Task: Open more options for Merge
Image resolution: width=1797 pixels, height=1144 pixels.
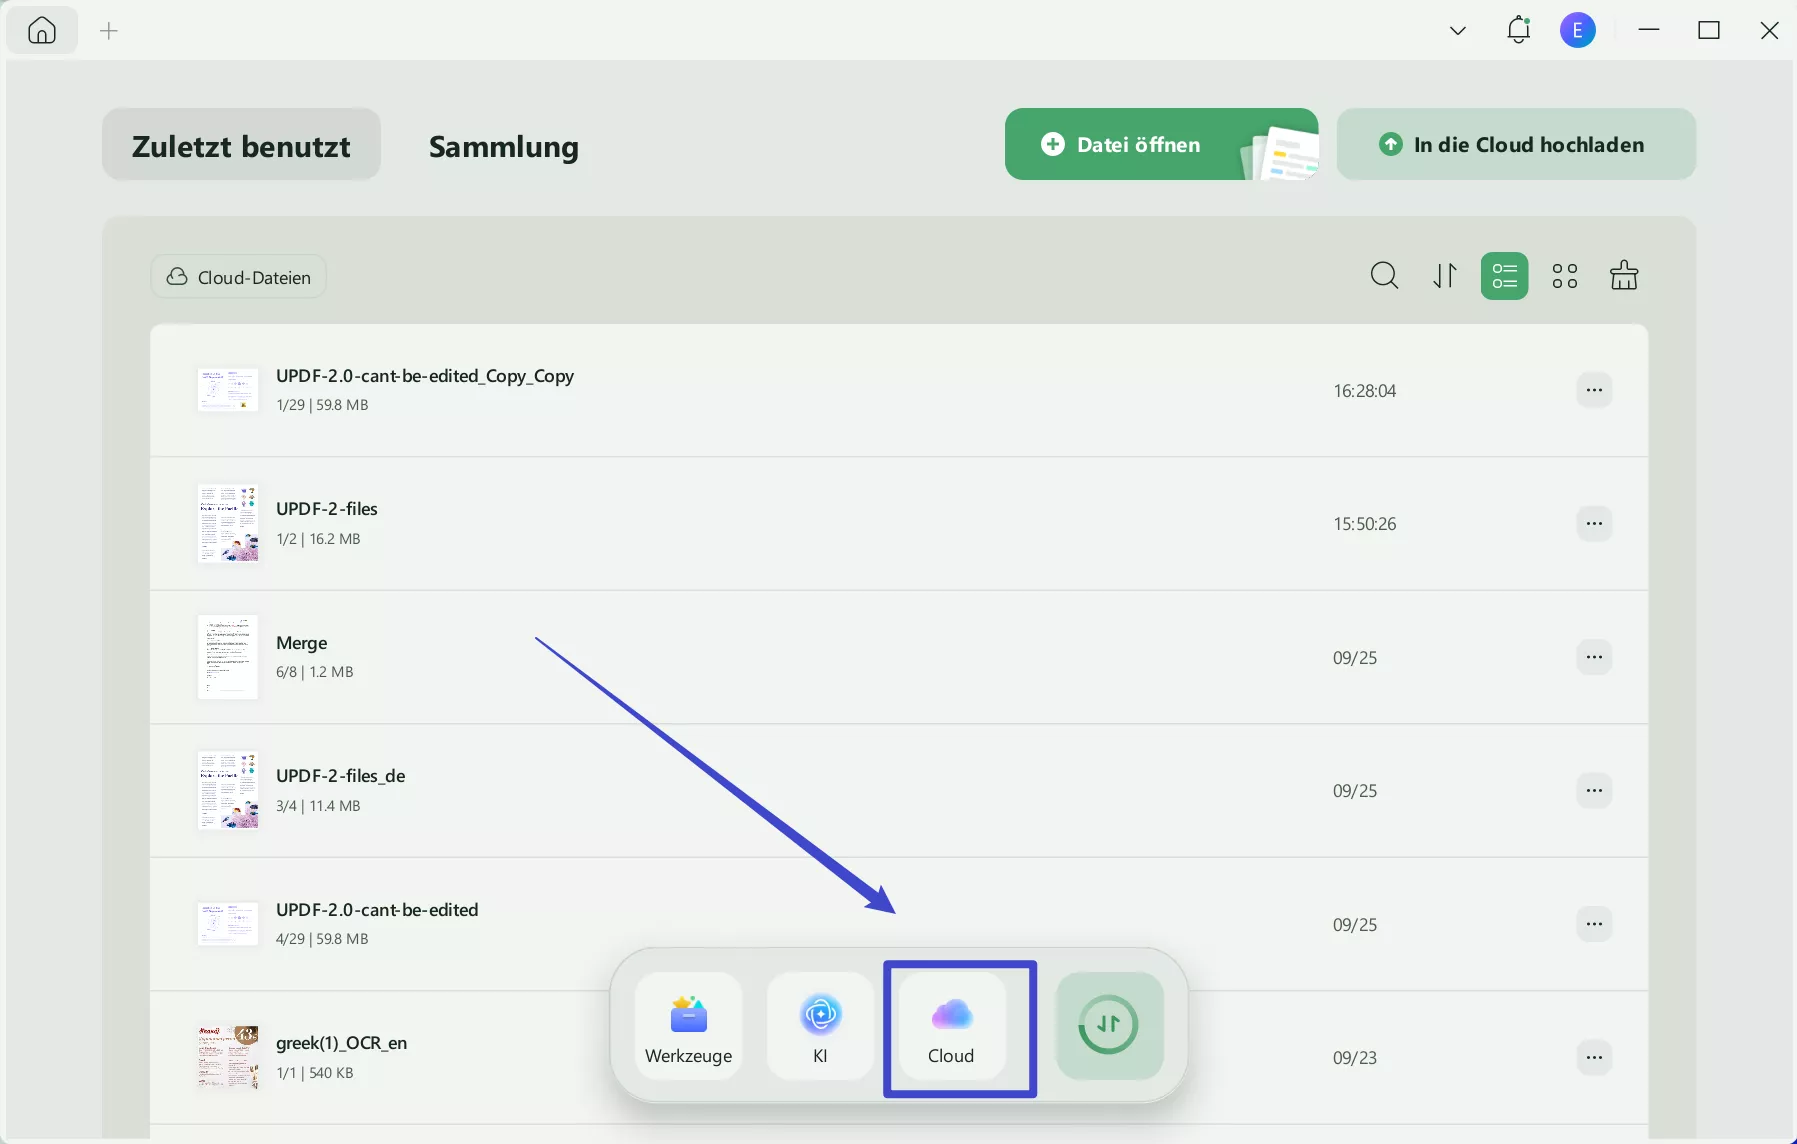Action: [x=1594, y=657]
